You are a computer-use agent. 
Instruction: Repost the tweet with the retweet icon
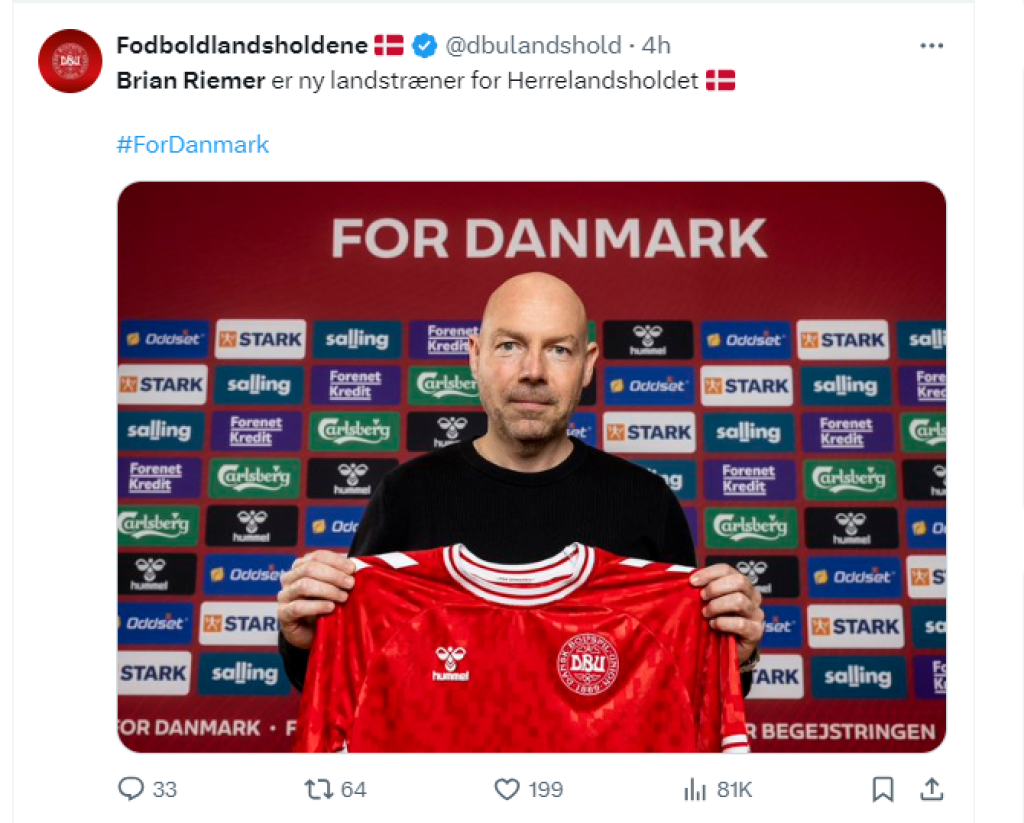point(319,789)
